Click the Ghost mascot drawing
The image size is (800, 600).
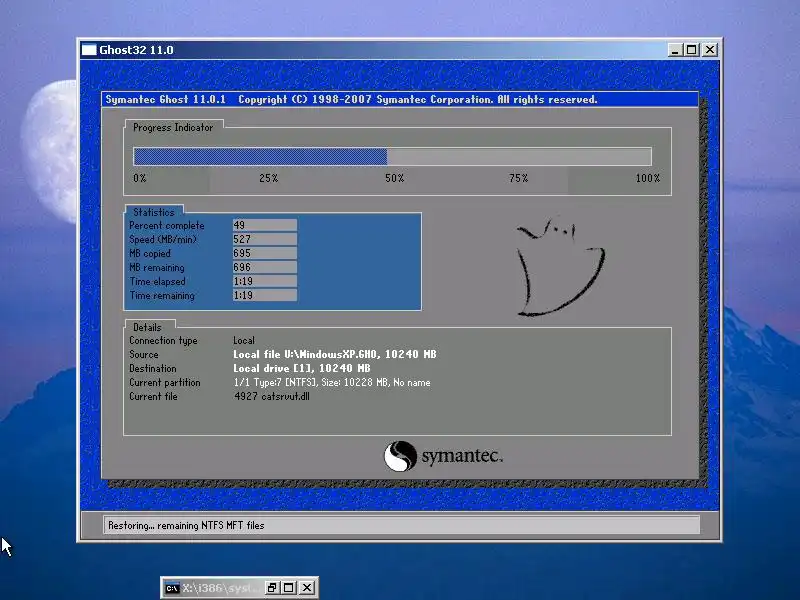coord(560,267)
